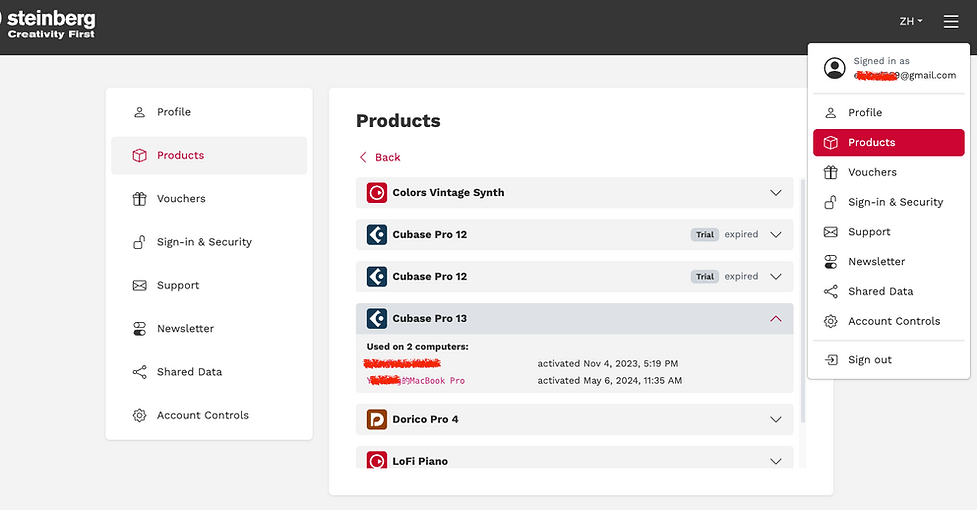Screen dimensions: 977x510
Task: Choose Profile in the account dropdown menu
Action: [889, 113]
